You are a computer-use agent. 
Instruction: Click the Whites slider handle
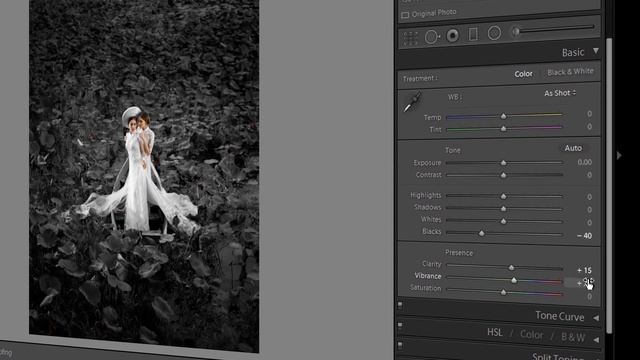click(503, 221)
